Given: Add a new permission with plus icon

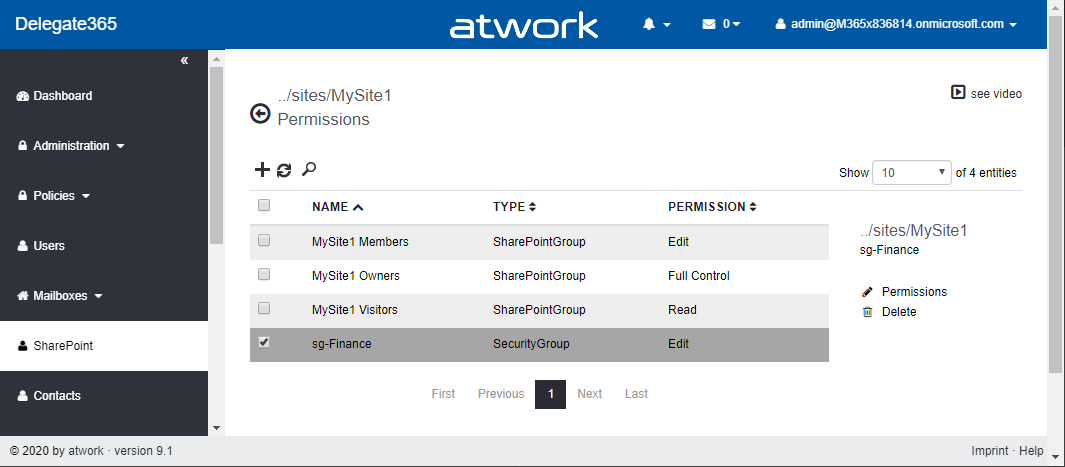Looking at the screenshot, I should (262, 170).
